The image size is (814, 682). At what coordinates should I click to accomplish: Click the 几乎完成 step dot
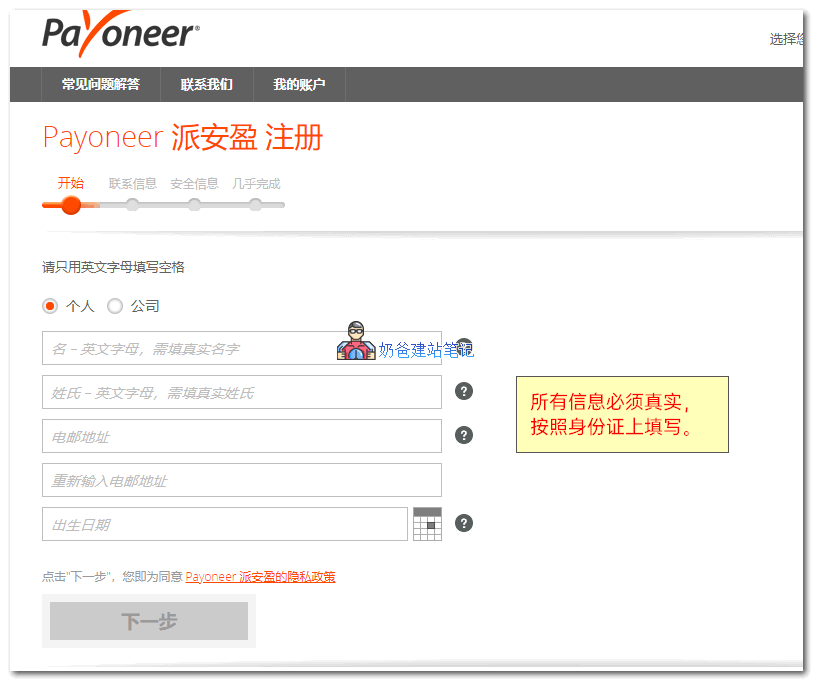tap(256, 204)
